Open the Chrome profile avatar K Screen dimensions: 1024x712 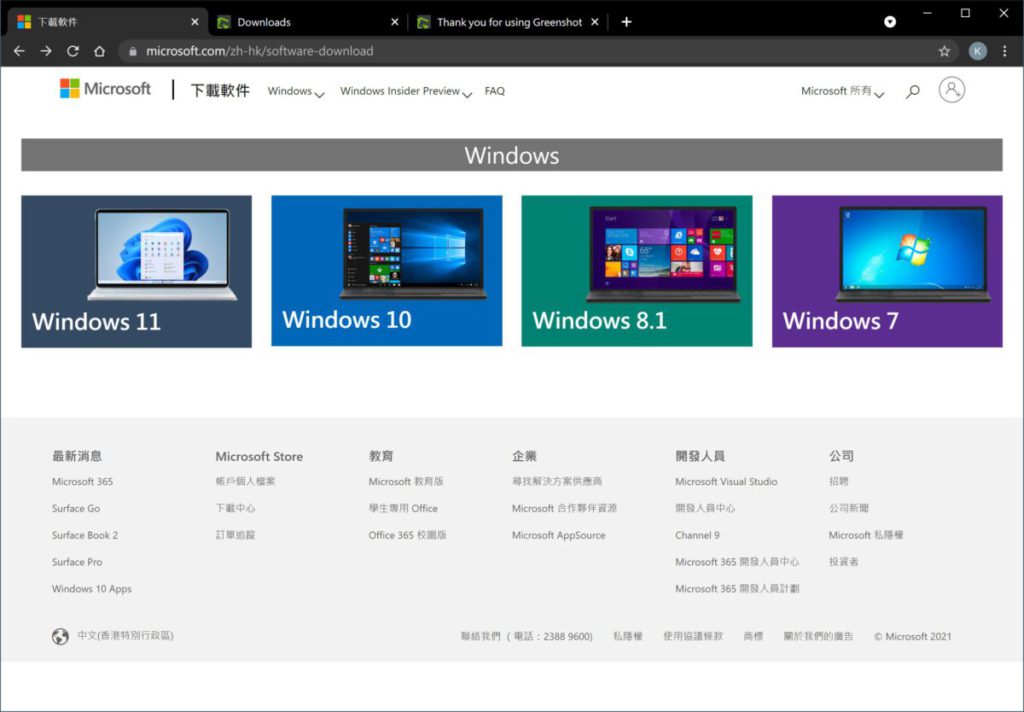pyautogui.click(x=977, y=51)
